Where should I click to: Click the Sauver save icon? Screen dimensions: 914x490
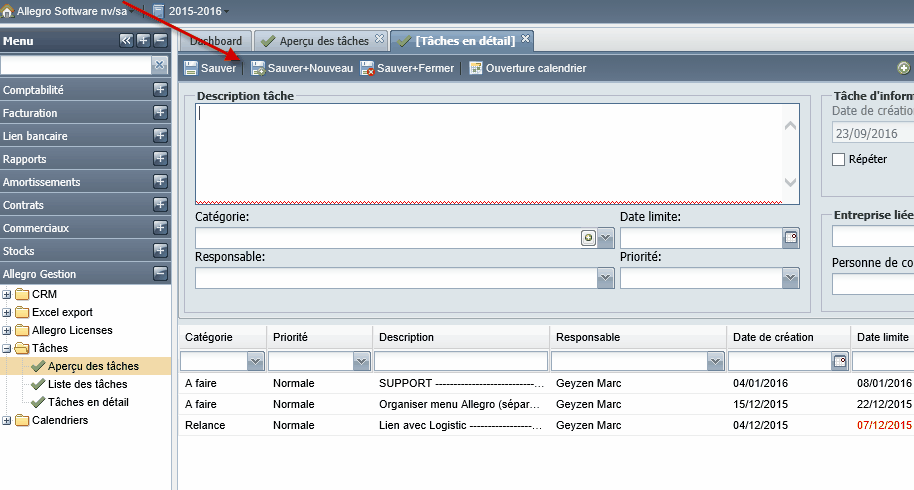(x=191, y=68)
